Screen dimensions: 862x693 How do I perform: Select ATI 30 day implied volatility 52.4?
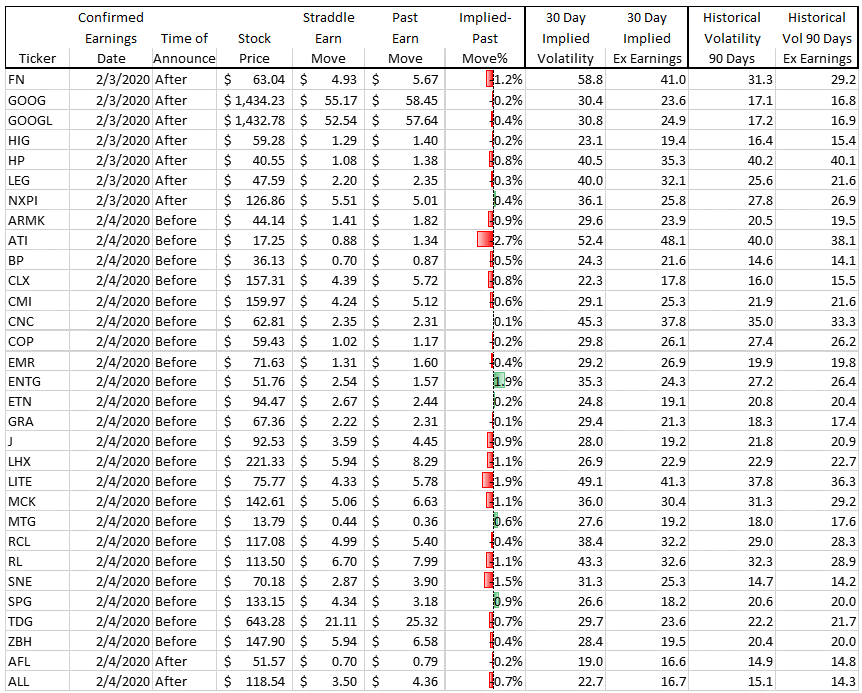[566, 241]
